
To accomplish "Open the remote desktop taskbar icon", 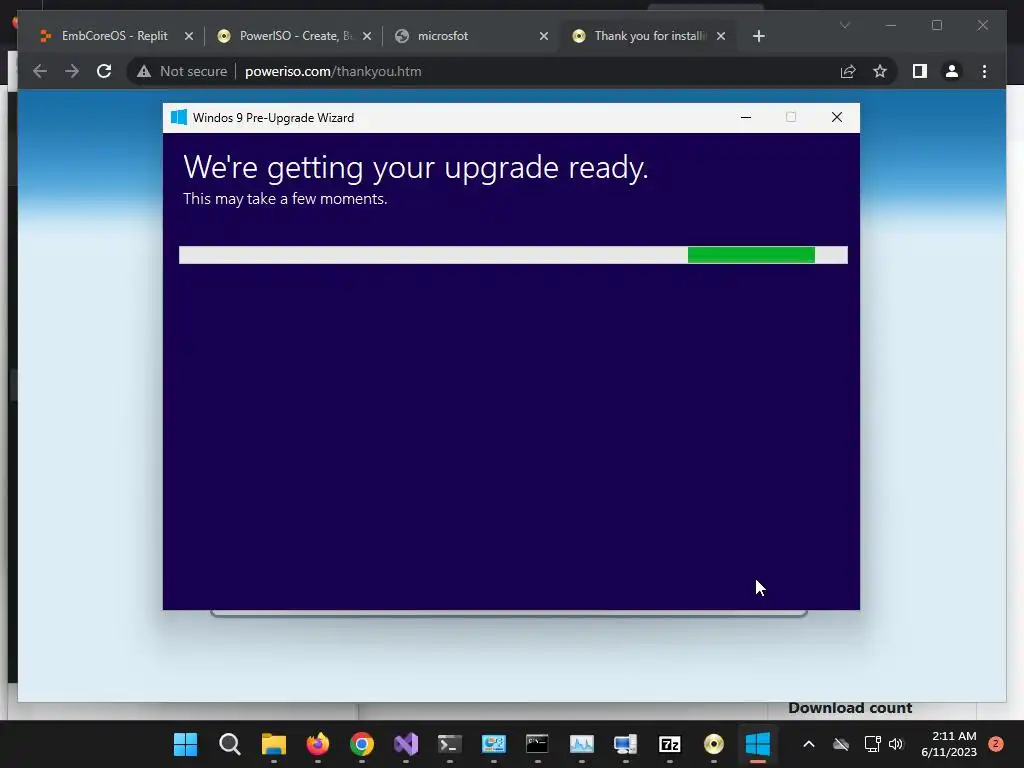I will coord(626,744).
